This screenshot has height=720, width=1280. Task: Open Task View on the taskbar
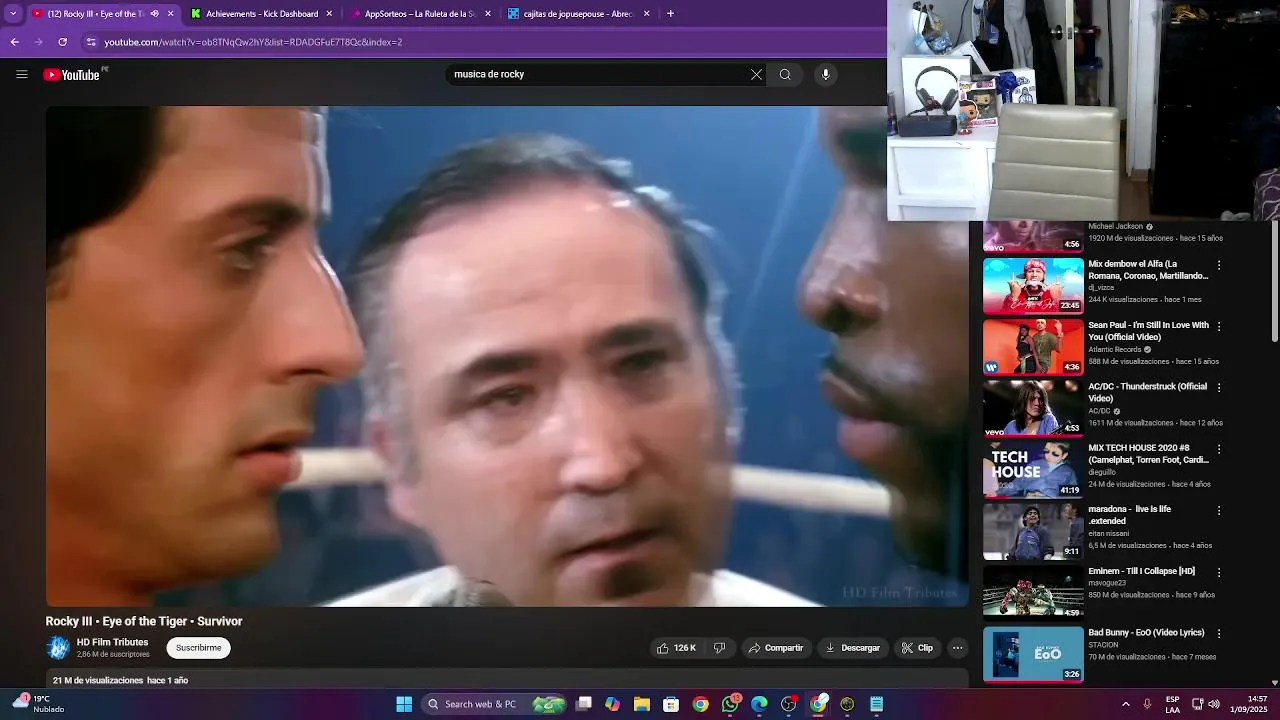tap(584, 704)
